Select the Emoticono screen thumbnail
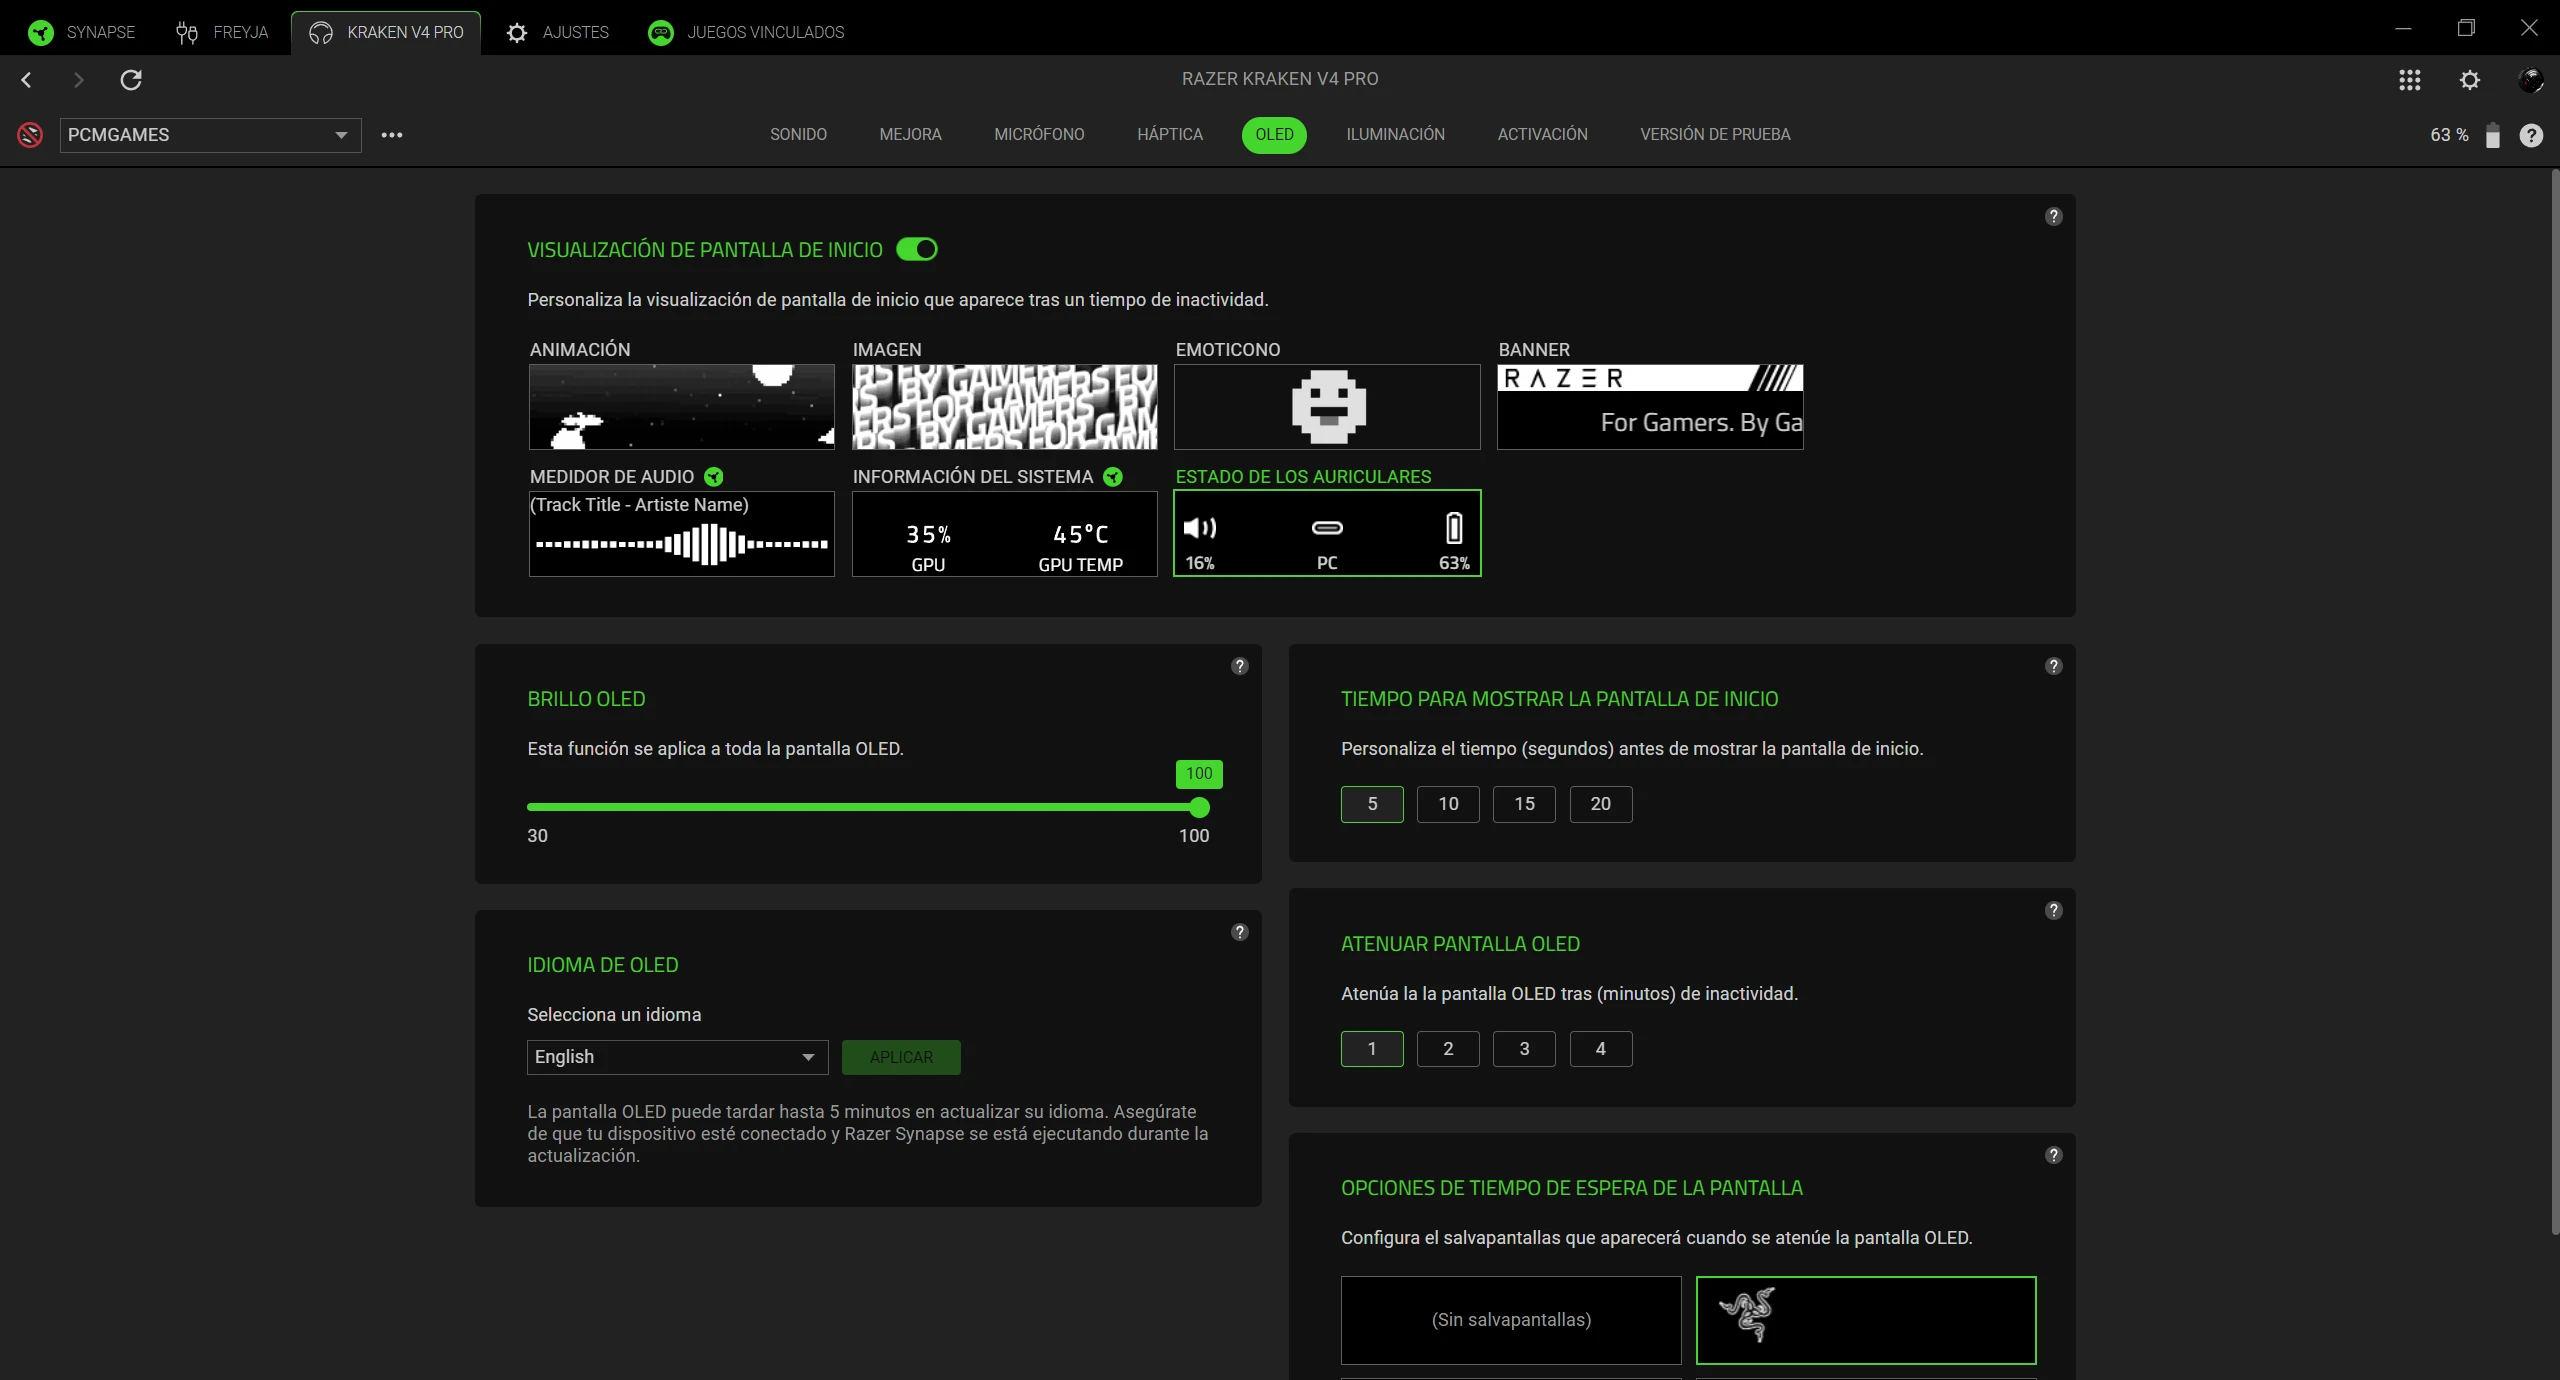The height and width of the screenshot is (1380, 2560). point(1327,407)
